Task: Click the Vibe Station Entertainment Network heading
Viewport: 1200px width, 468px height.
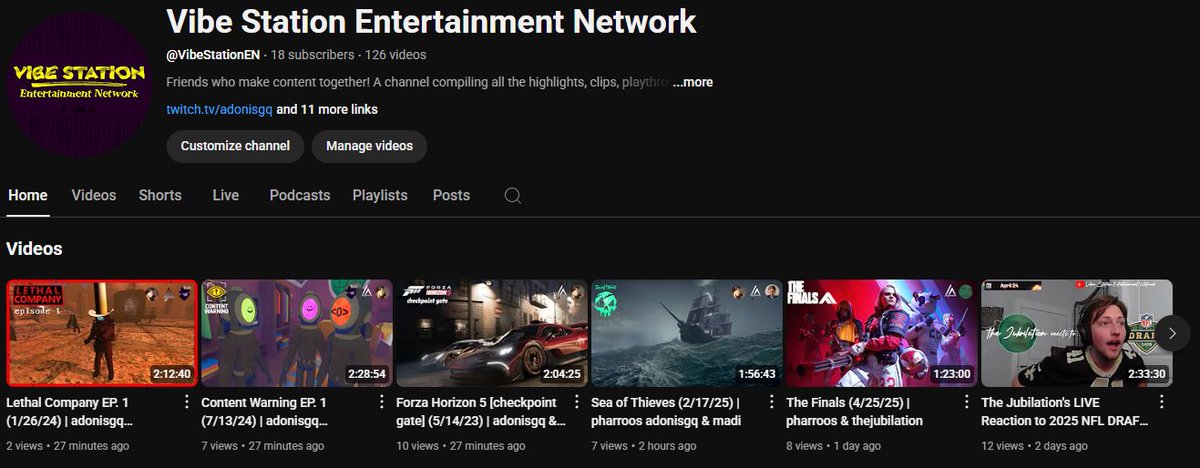Action: point(431,20)
